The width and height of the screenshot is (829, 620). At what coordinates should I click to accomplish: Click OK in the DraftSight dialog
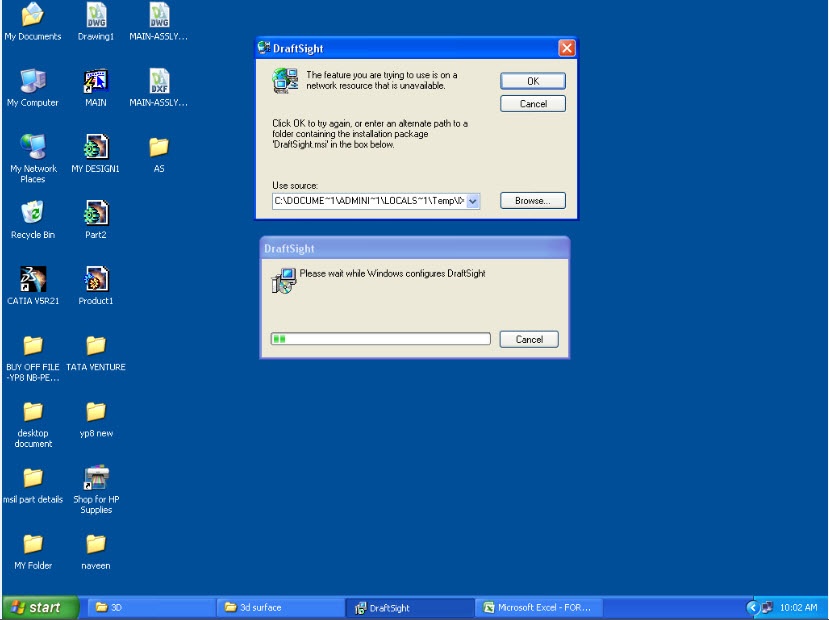click(533, 81)
